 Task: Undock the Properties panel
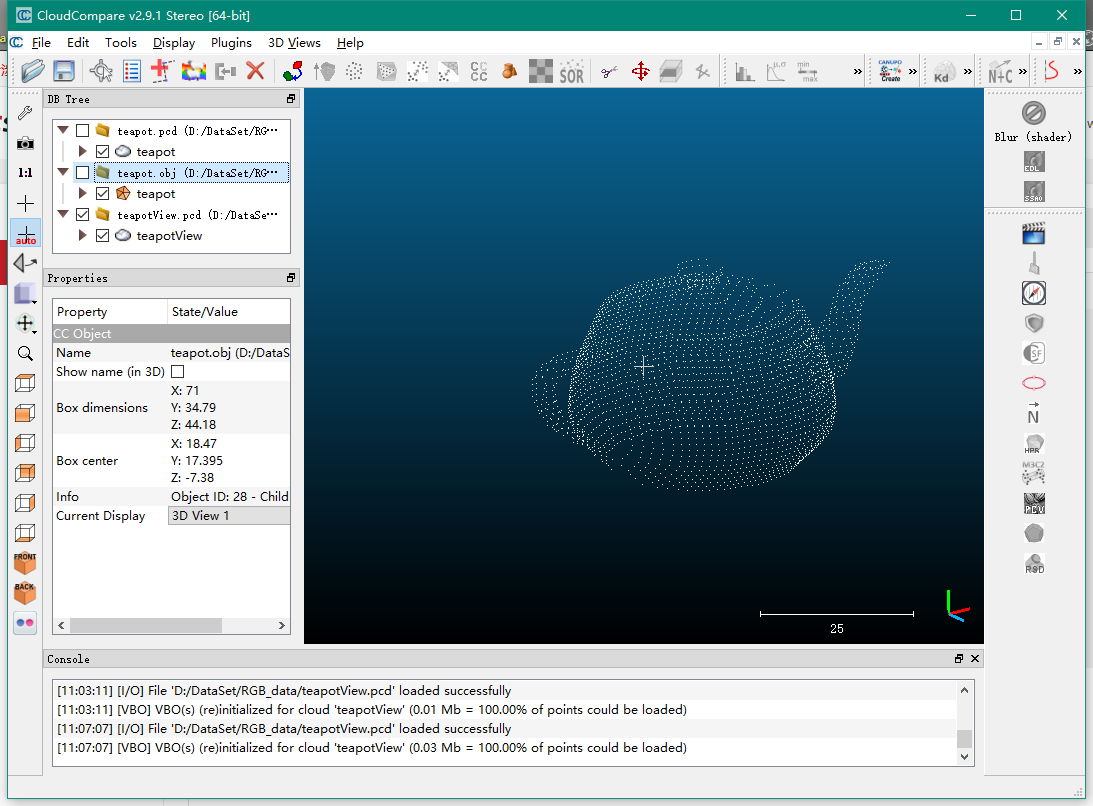(291, 277)
